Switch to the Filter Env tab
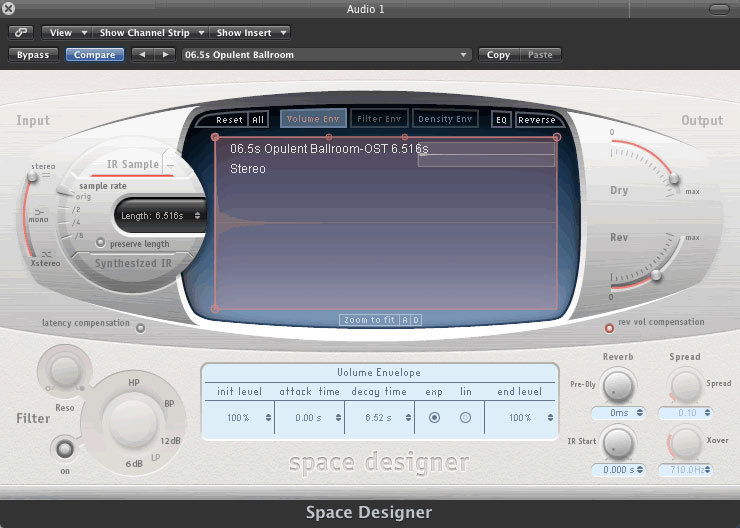The image size is (740, 528). tap(379, 119)
